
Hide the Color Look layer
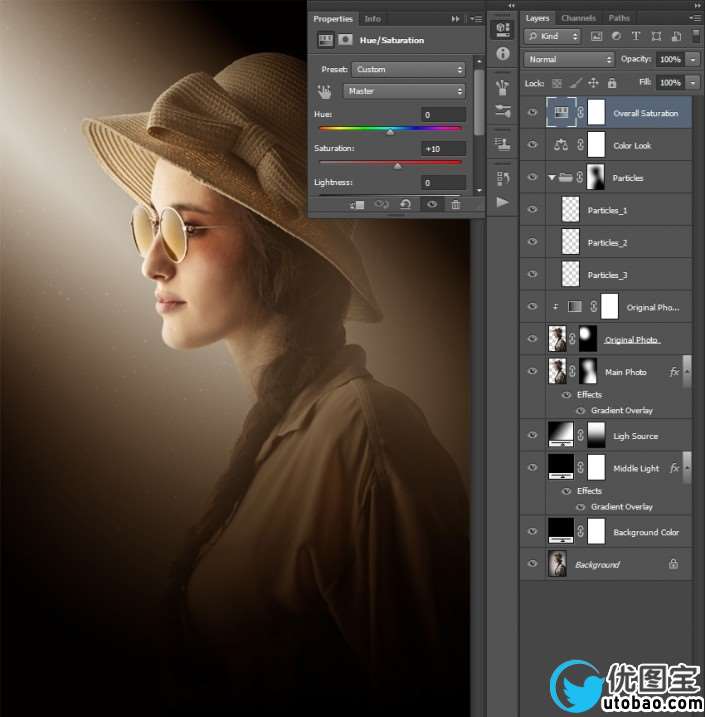tap(531, 145)
